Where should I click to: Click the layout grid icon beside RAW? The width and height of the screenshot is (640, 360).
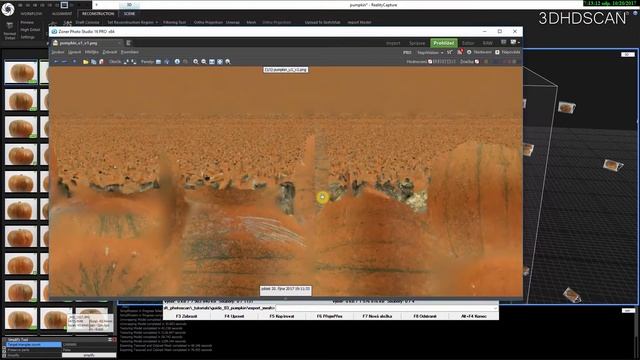click(x=504, y=42)
